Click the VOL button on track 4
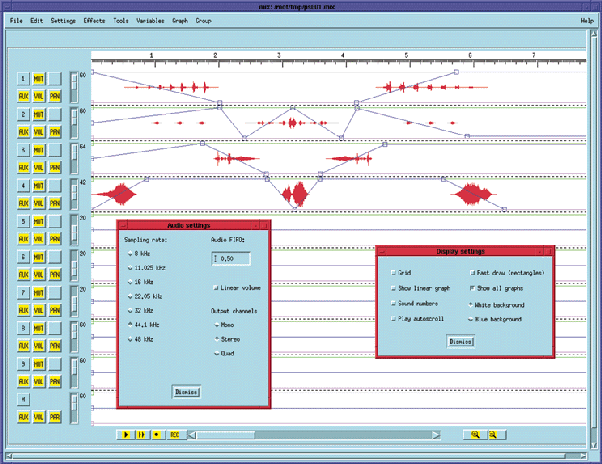Screen dimensions: 602x464 click(x=40, y=203)
